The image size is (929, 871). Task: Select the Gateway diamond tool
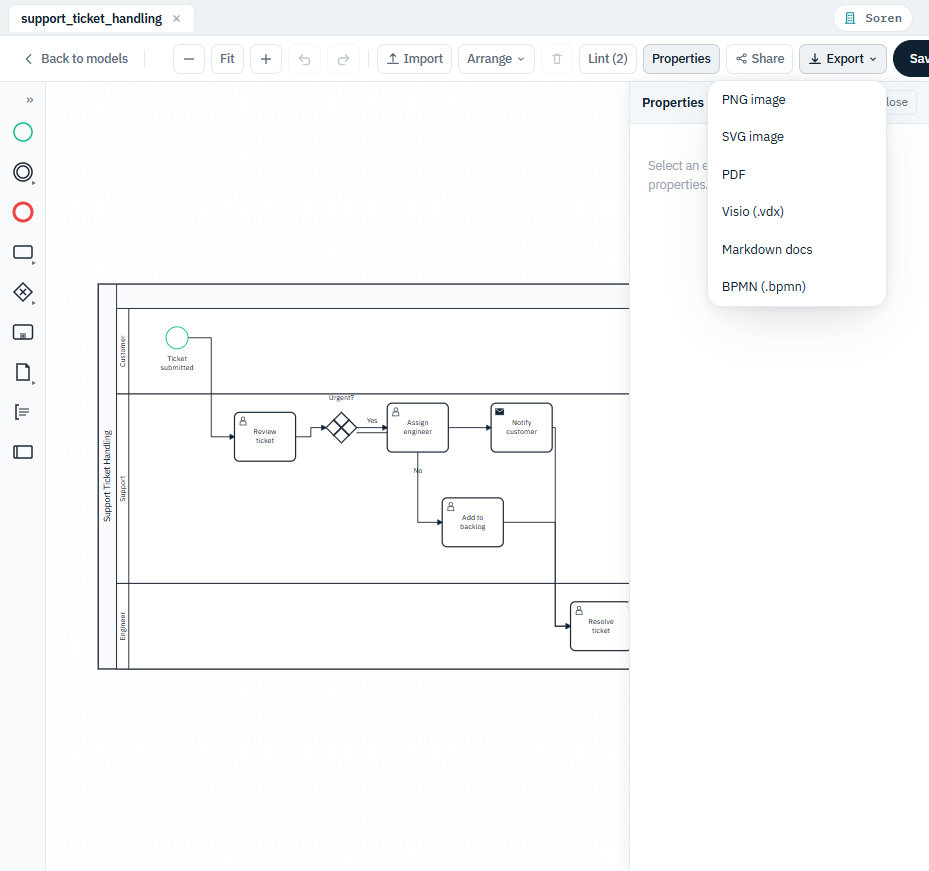(x=23, y=292)
